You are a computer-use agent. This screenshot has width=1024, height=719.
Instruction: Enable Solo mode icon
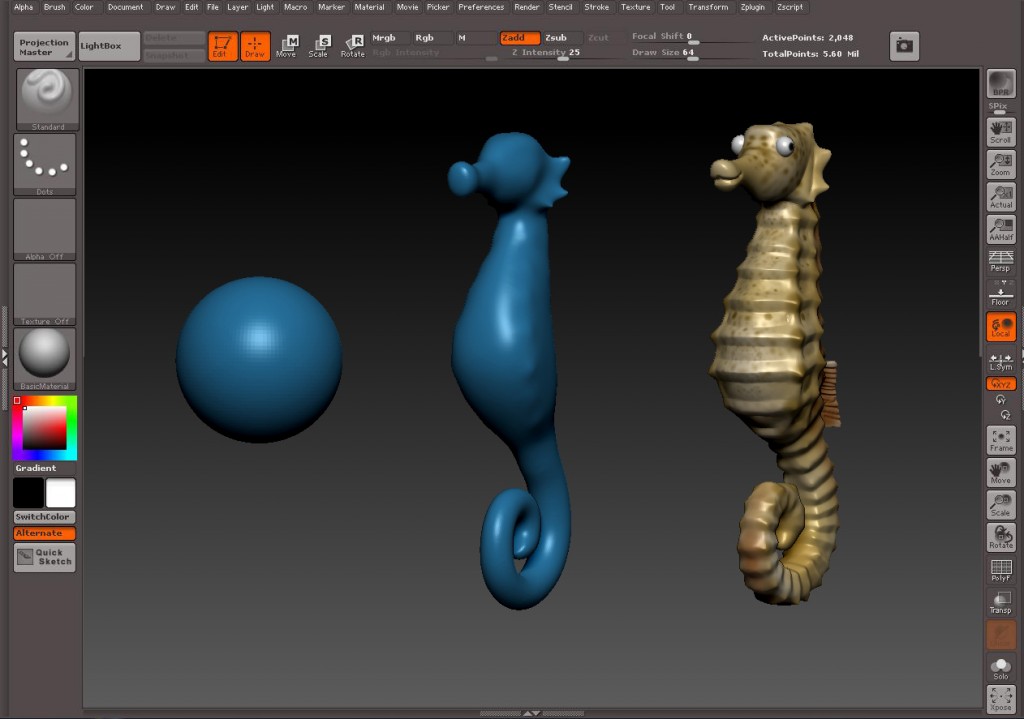pyautogui.click(x=1000, y=668)
